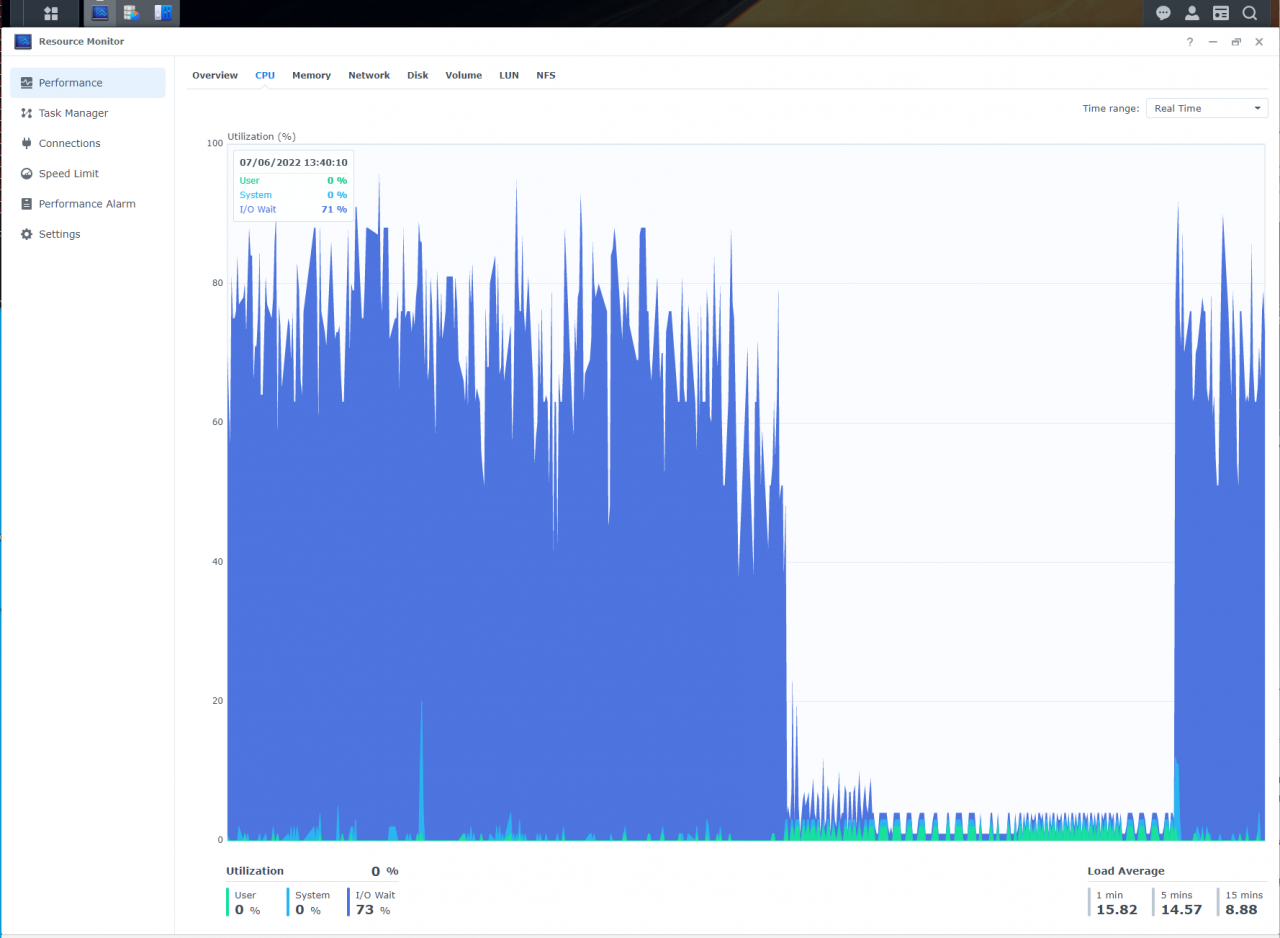Switch to the Memory tab
The width and height of the screenshot is (1280, 938).
pyautogui.click(x=311, y=75)
